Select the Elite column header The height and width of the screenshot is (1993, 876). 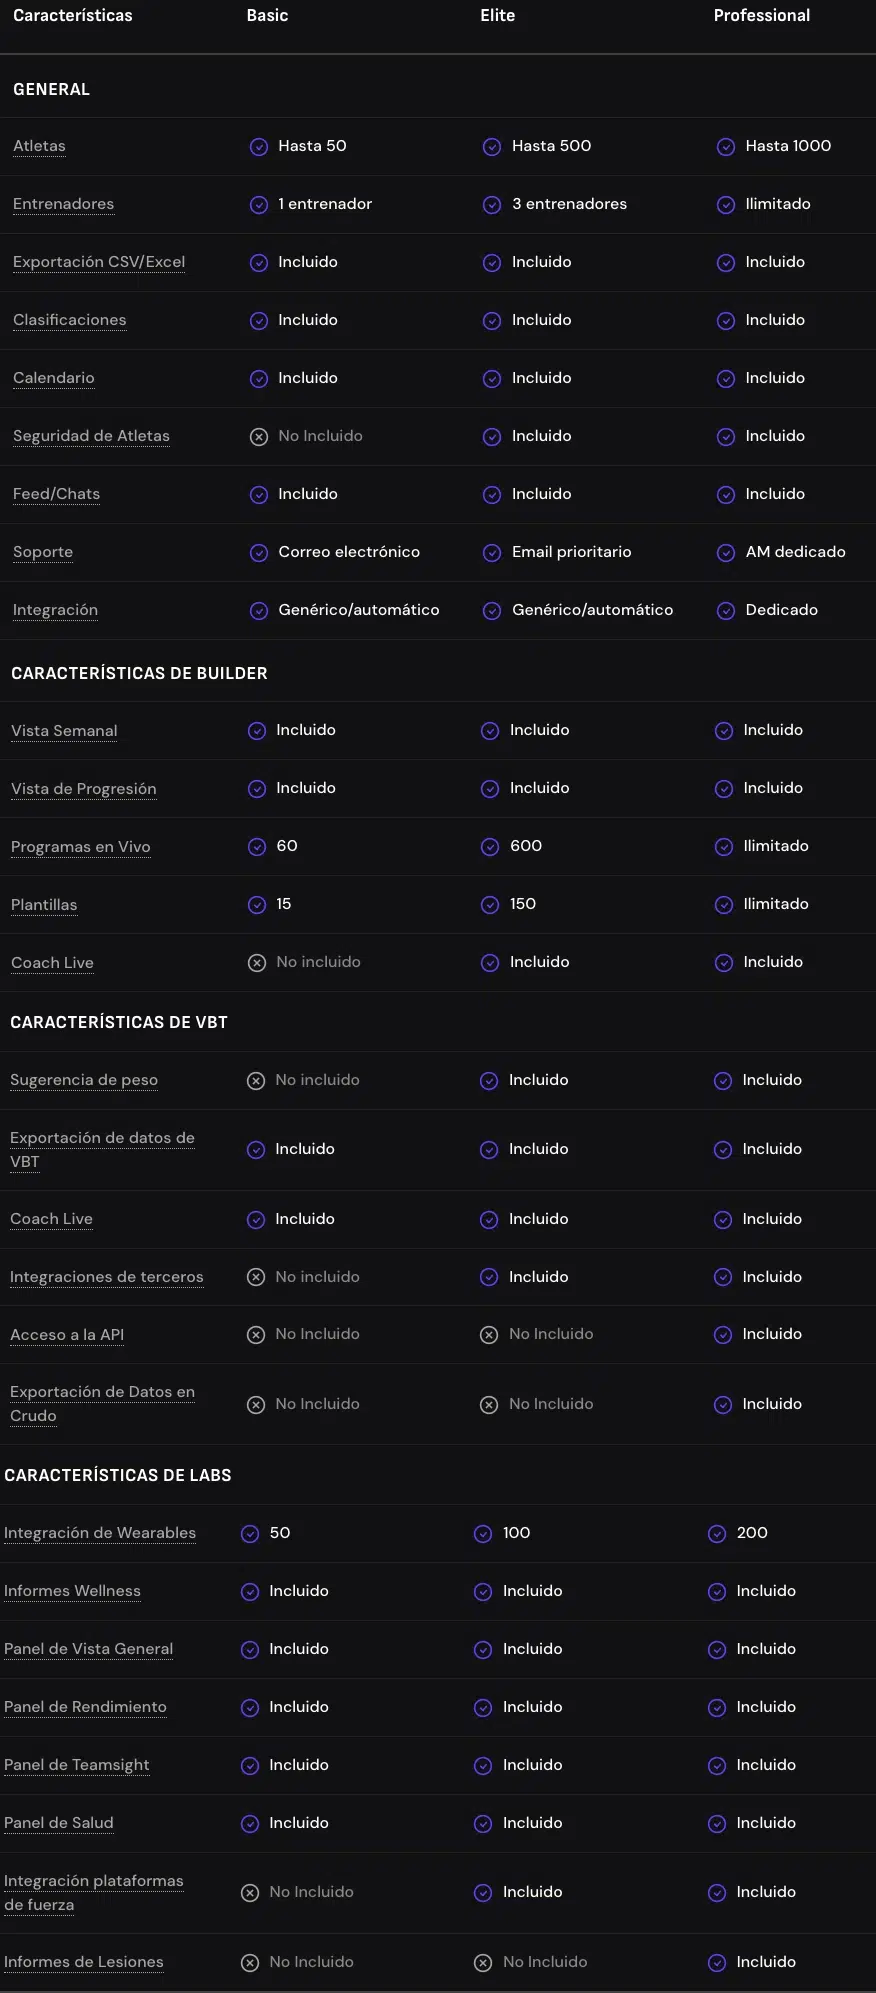coord(498,16)
